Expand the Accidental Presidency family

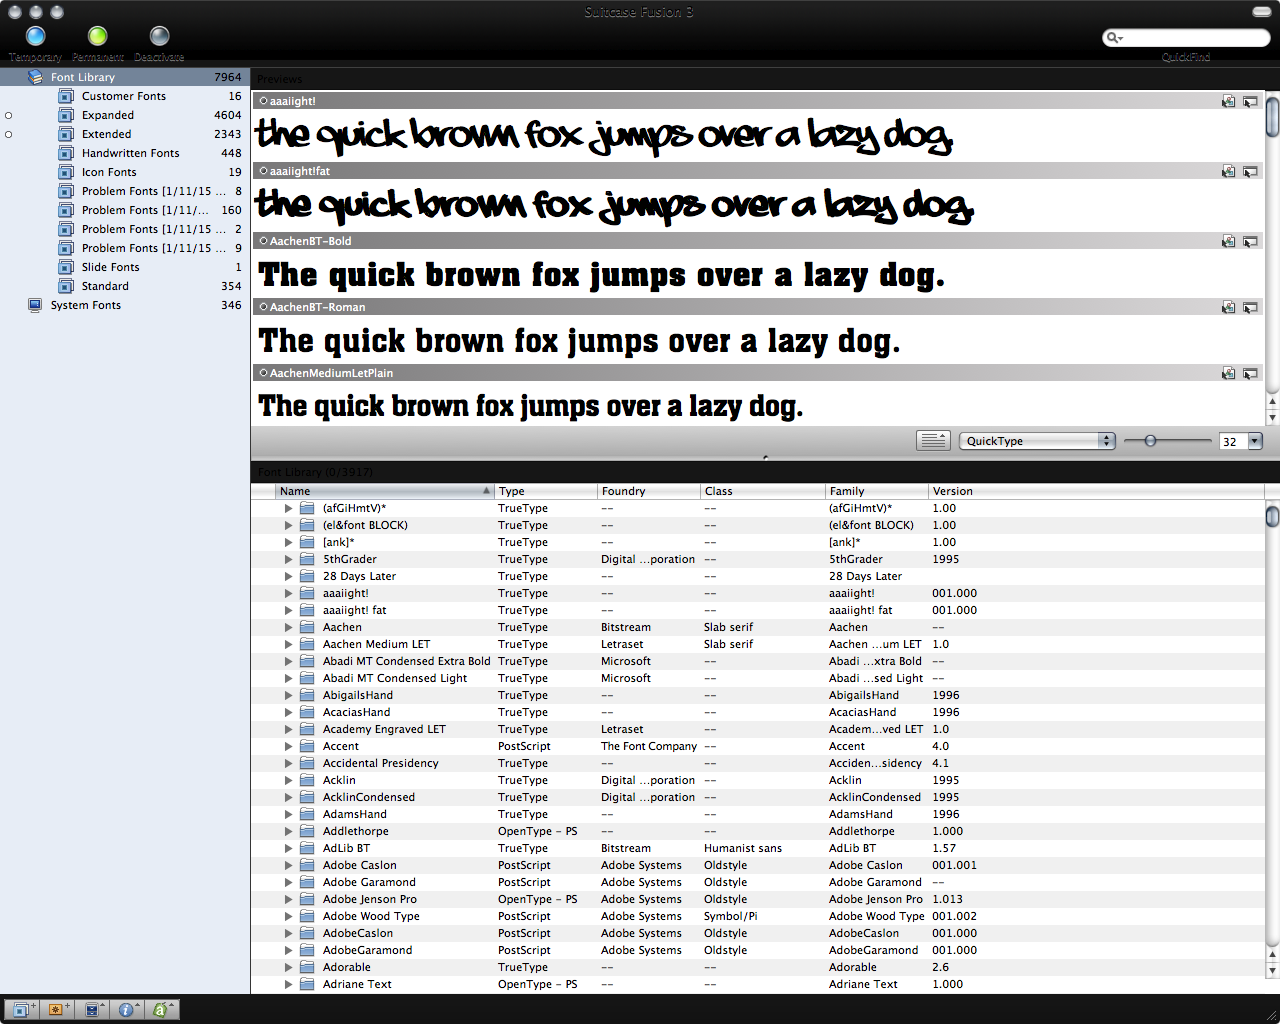point(288,763)
